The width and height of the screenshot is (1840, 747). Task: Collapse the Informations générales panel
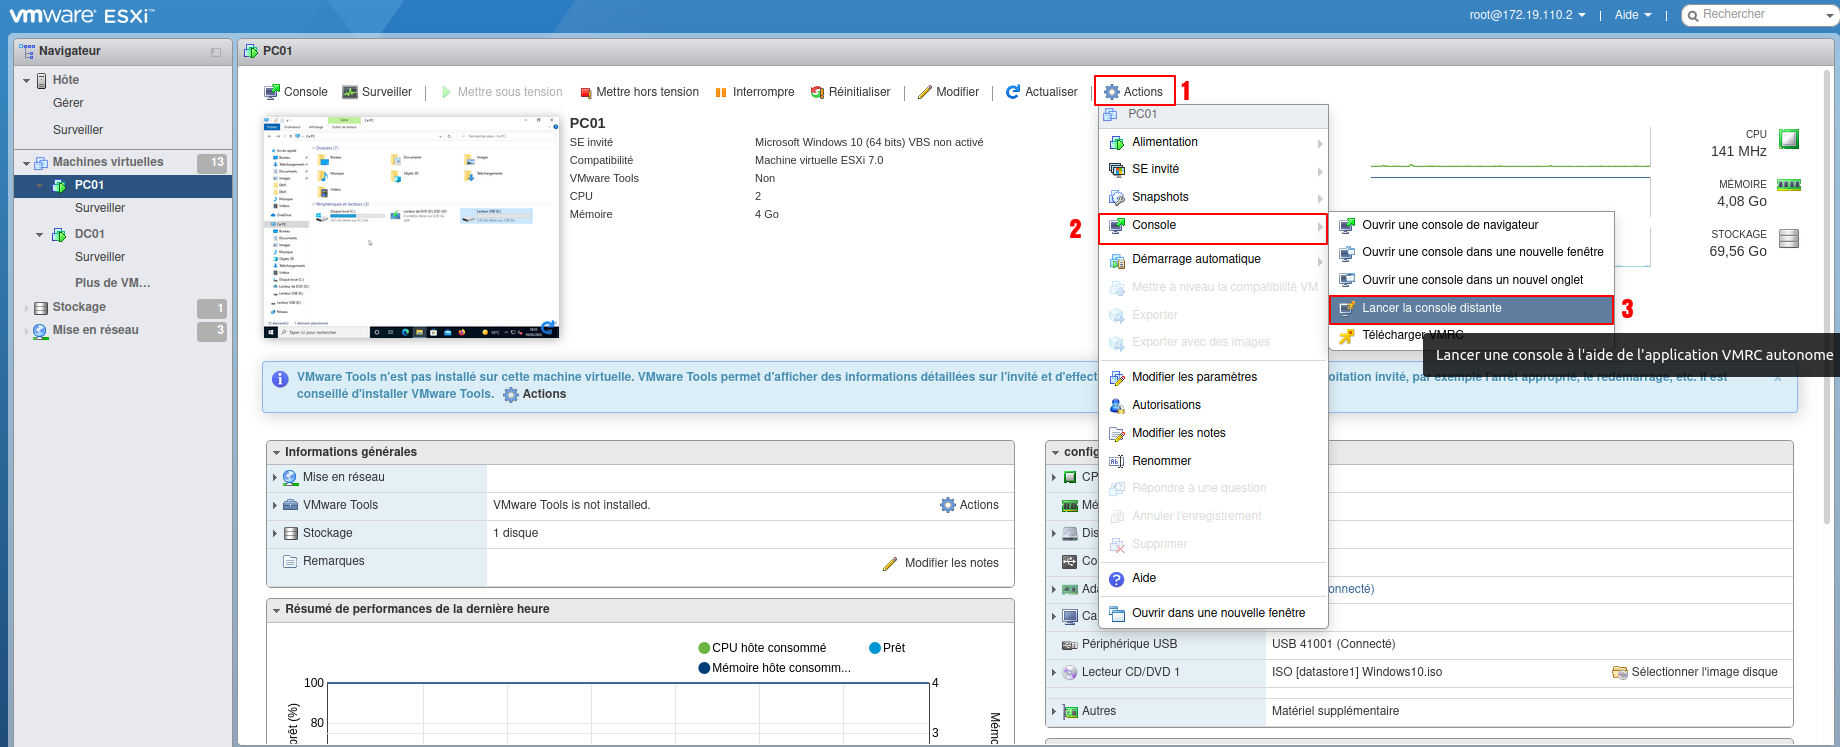coord(276,453)
